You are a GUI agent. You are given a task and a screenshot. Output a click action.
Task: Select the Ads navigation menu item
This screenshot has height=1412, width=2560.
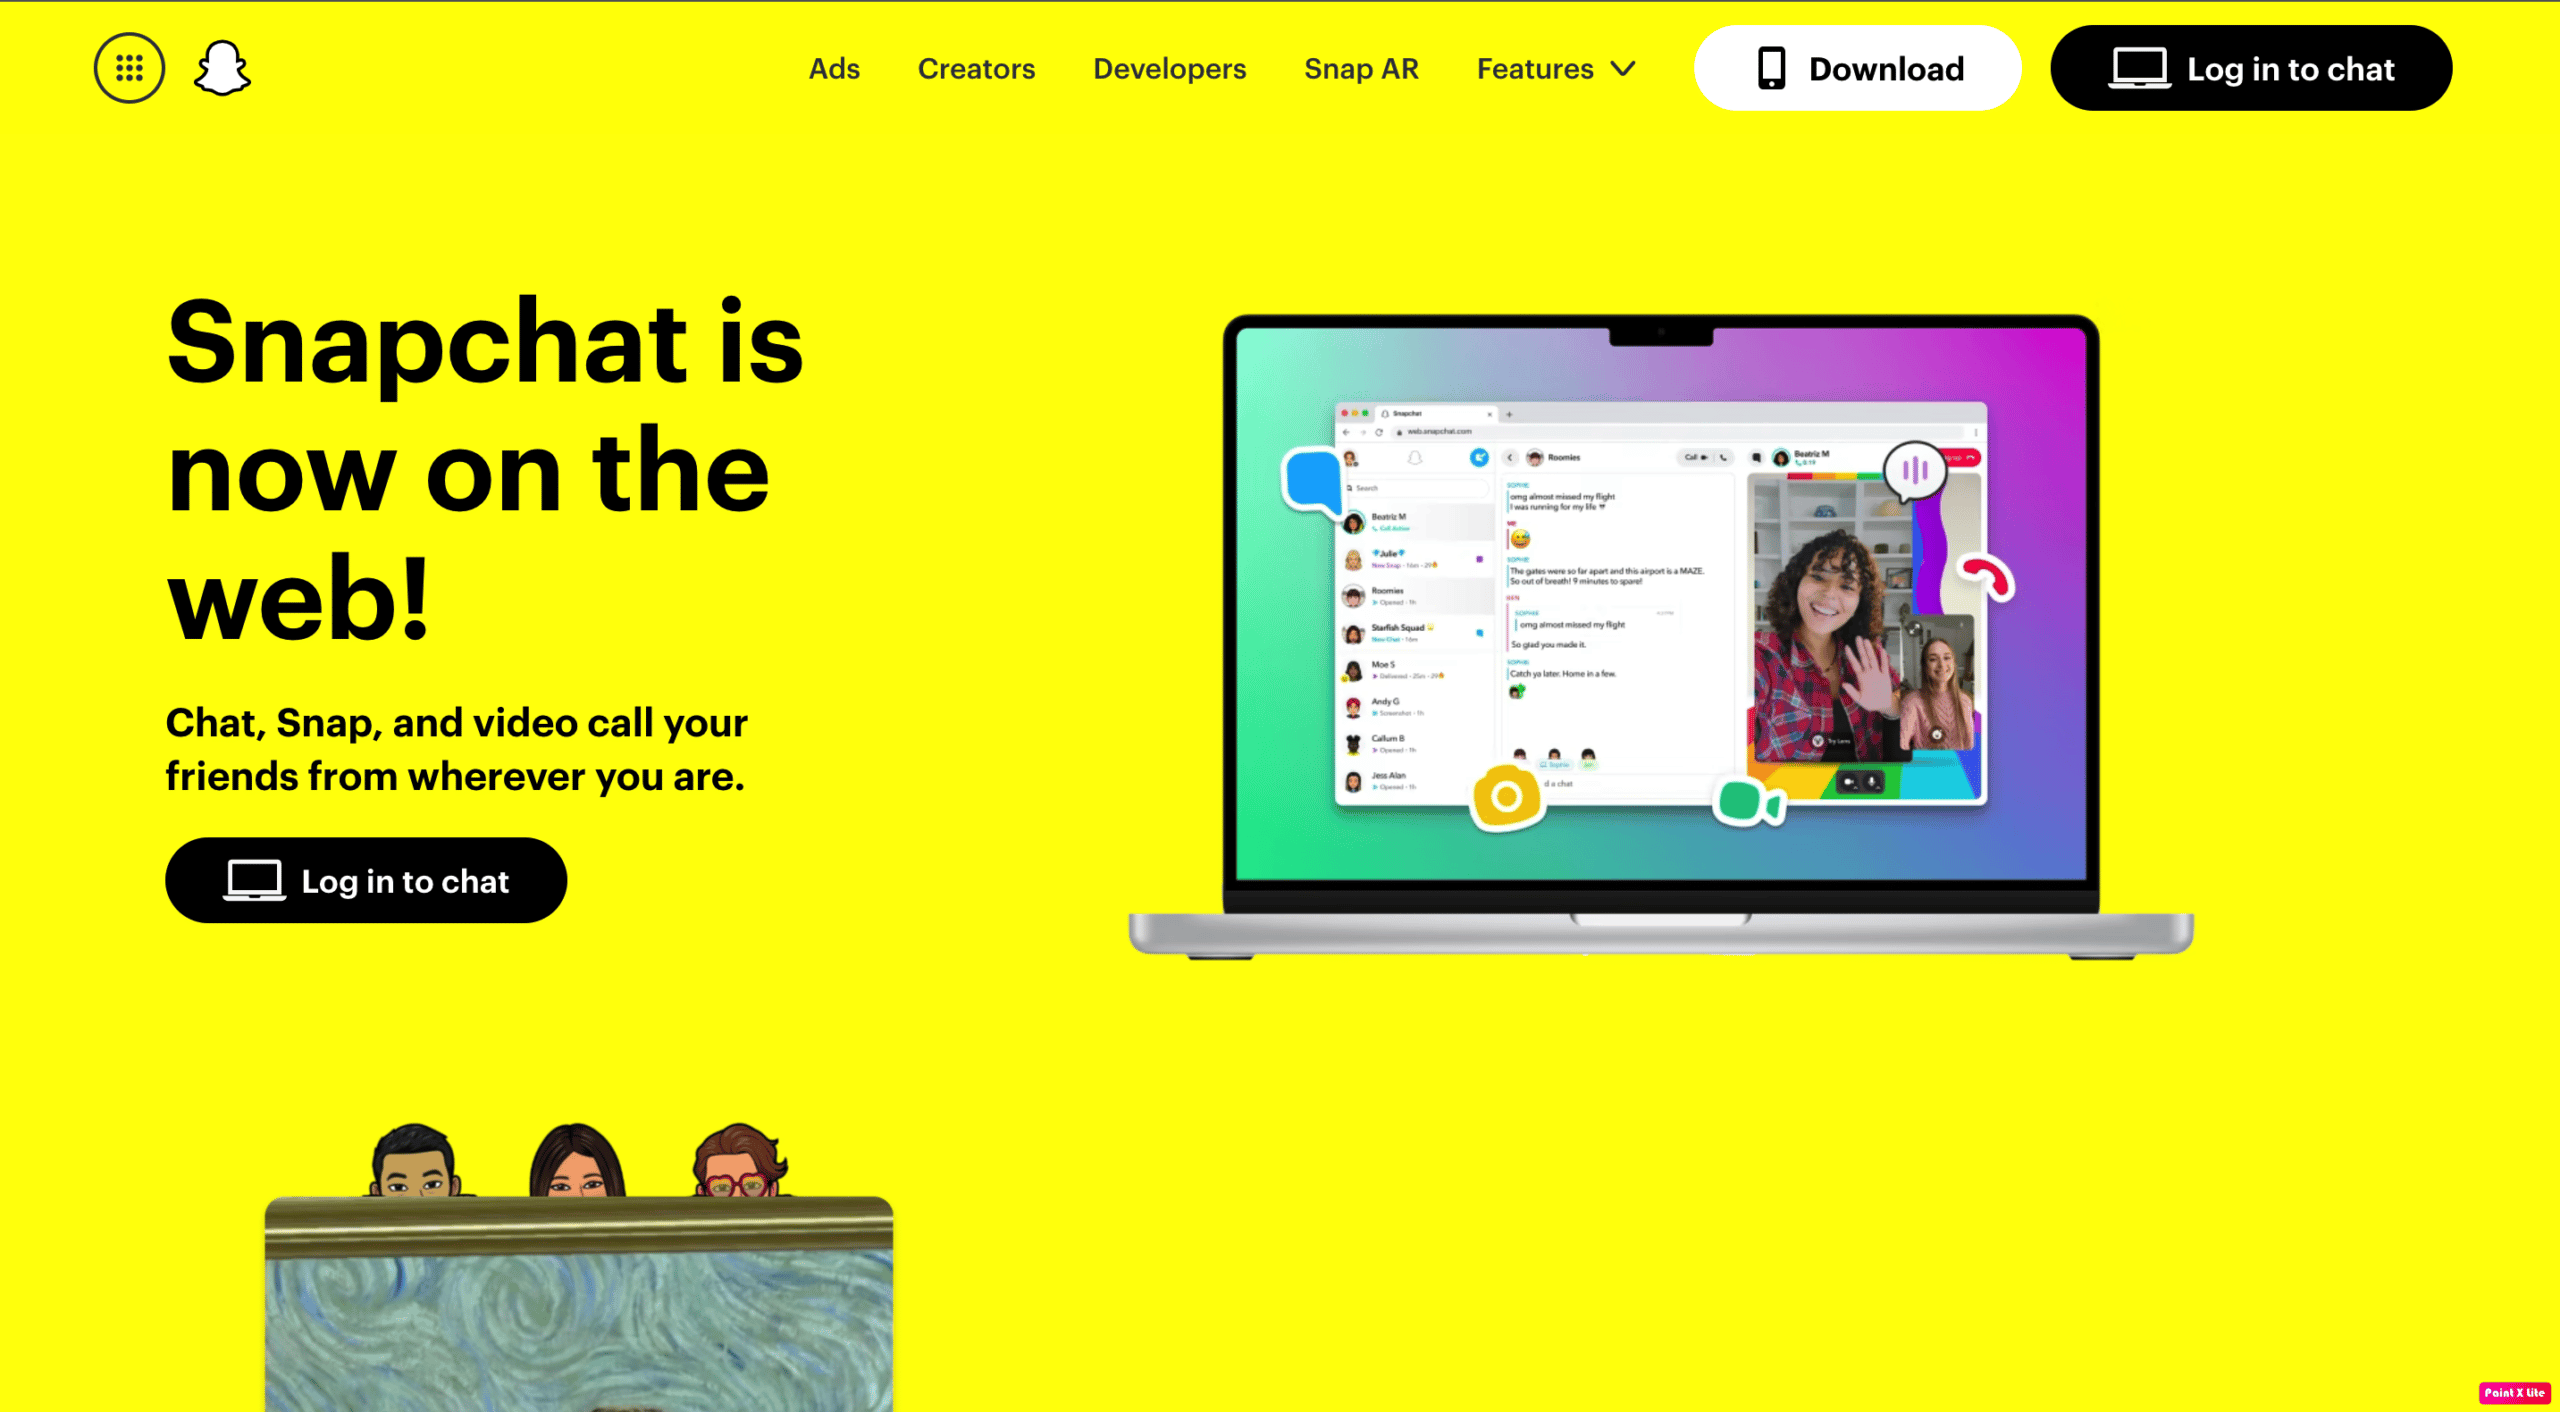[834, 70]
